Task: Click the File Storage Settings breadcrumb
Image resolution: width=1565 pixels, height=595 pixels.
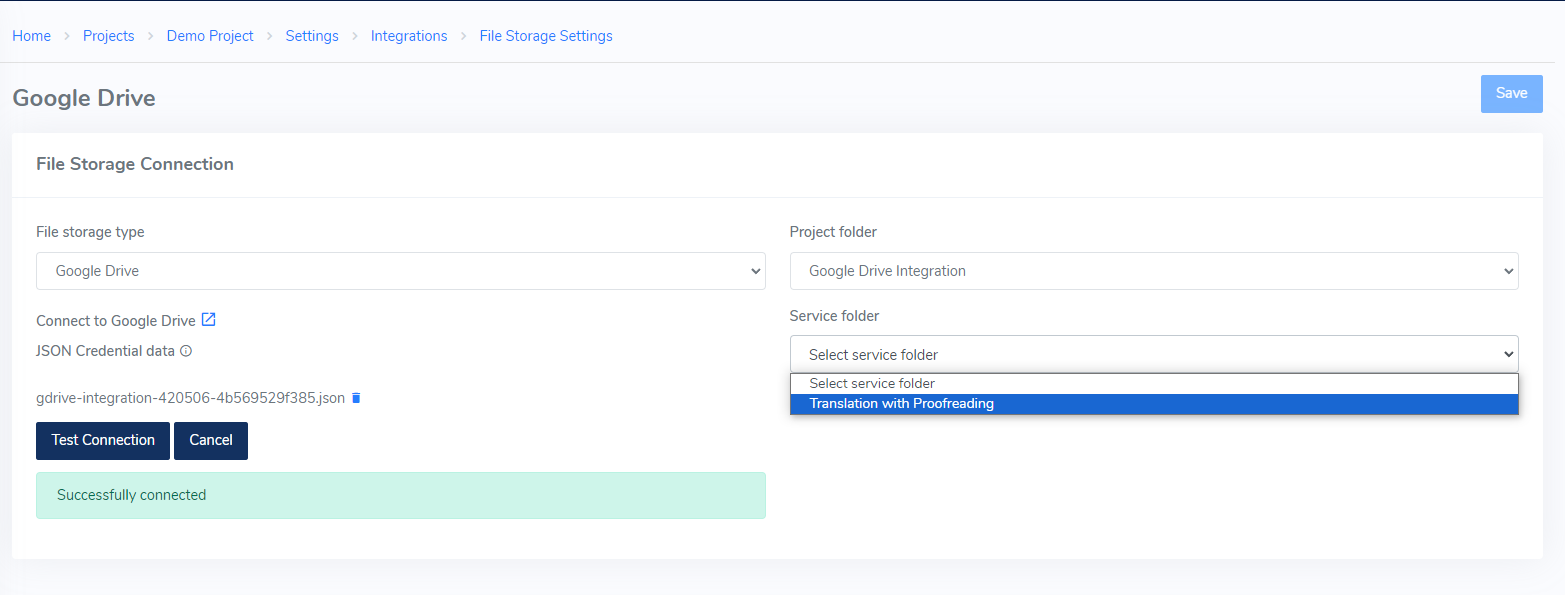Action: tap(546, 36)
